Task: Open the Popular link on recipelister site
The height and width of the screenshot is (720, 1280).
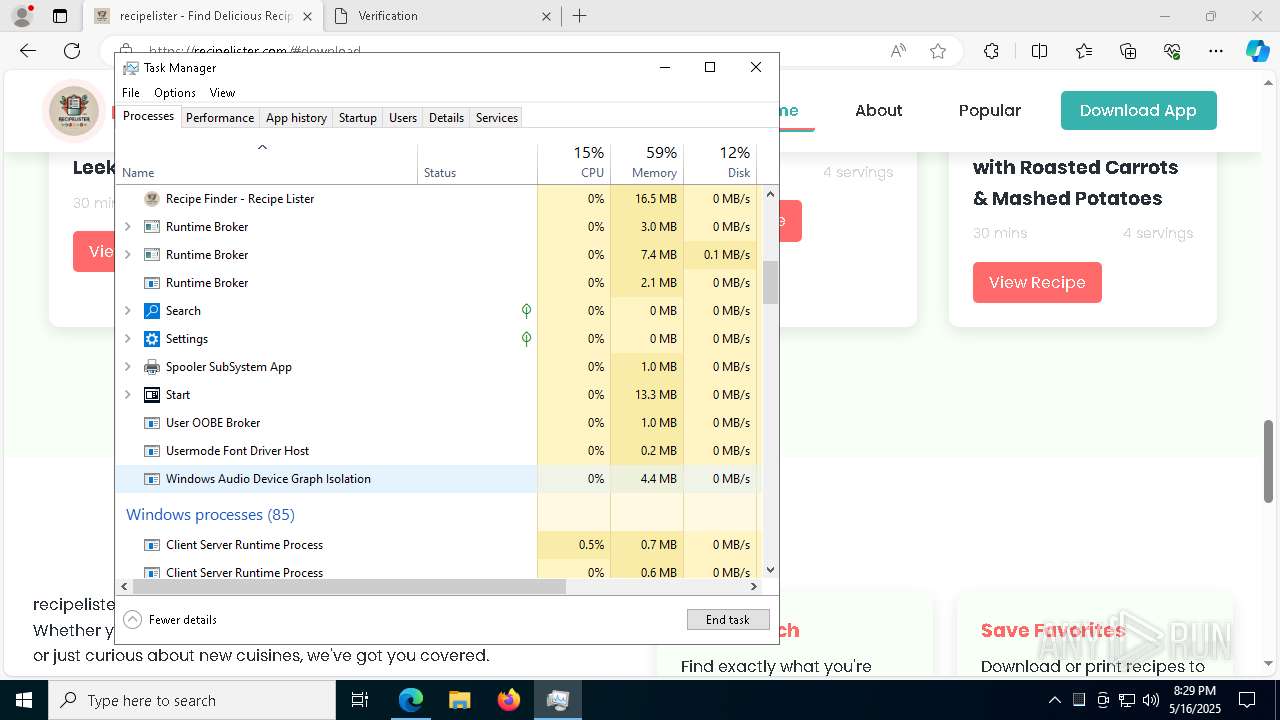Action: point(990,111)
